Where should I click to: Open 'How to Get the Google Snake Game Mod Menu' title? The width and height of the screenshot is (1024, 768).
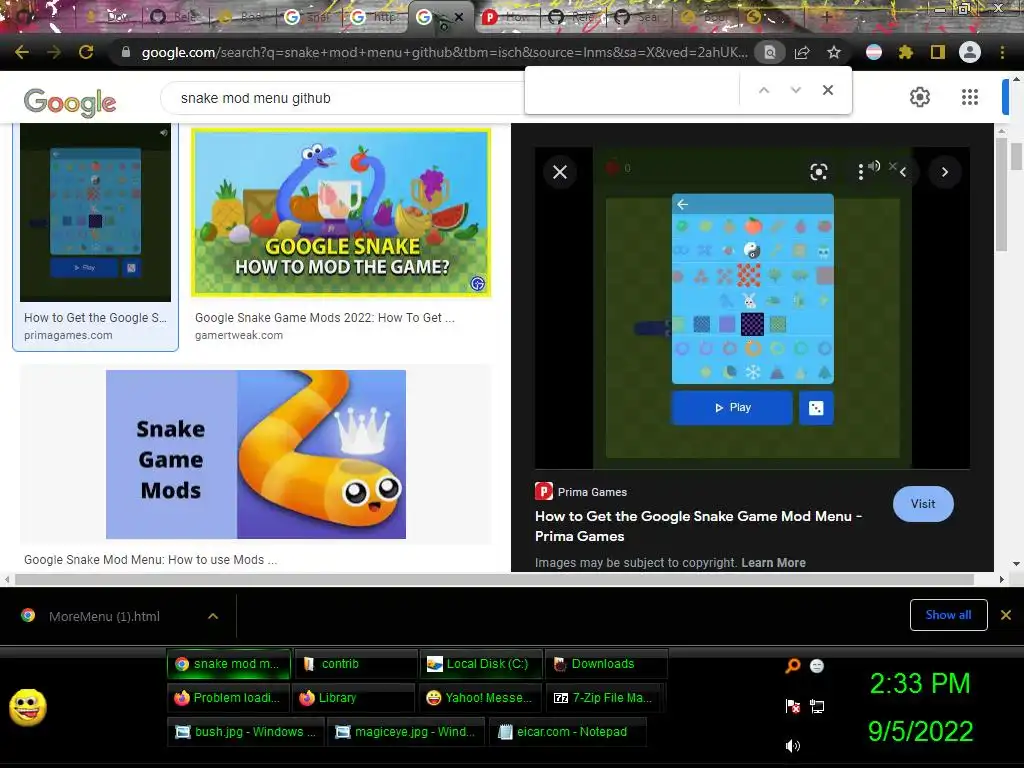point(698,526)
